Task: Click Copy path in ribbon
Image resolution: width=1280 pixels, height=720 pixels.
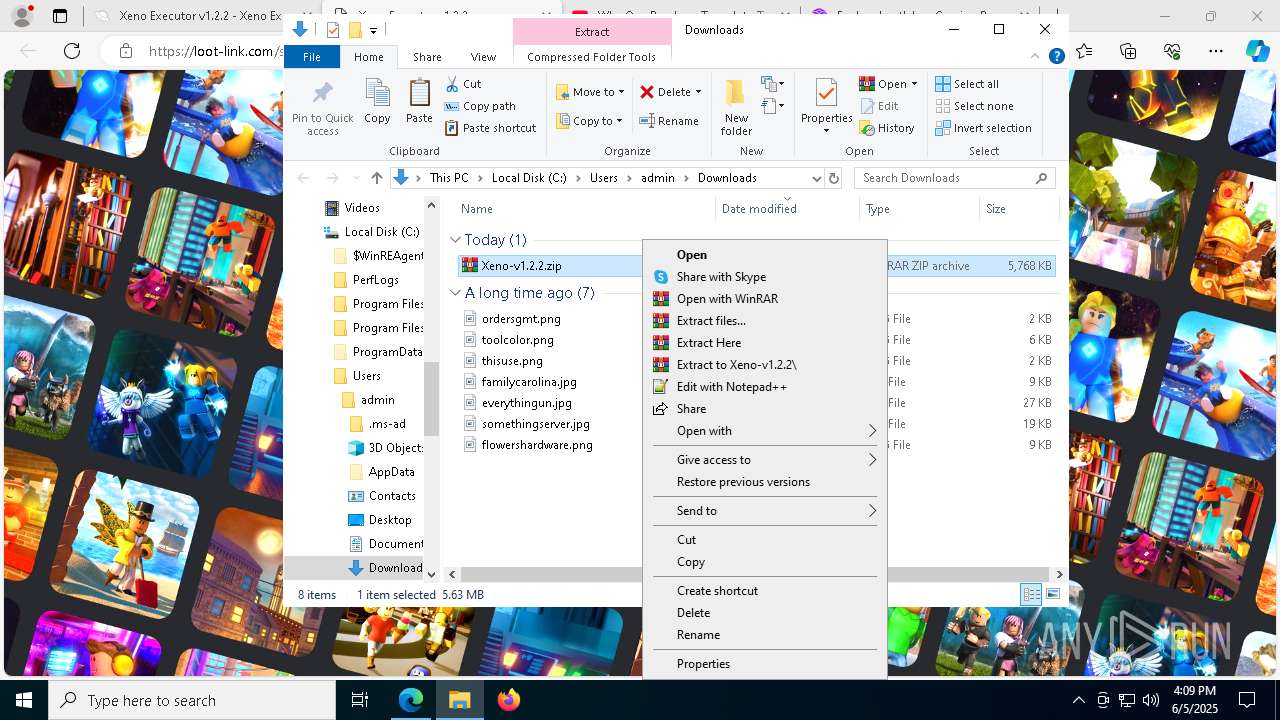Action: [480, 106]
